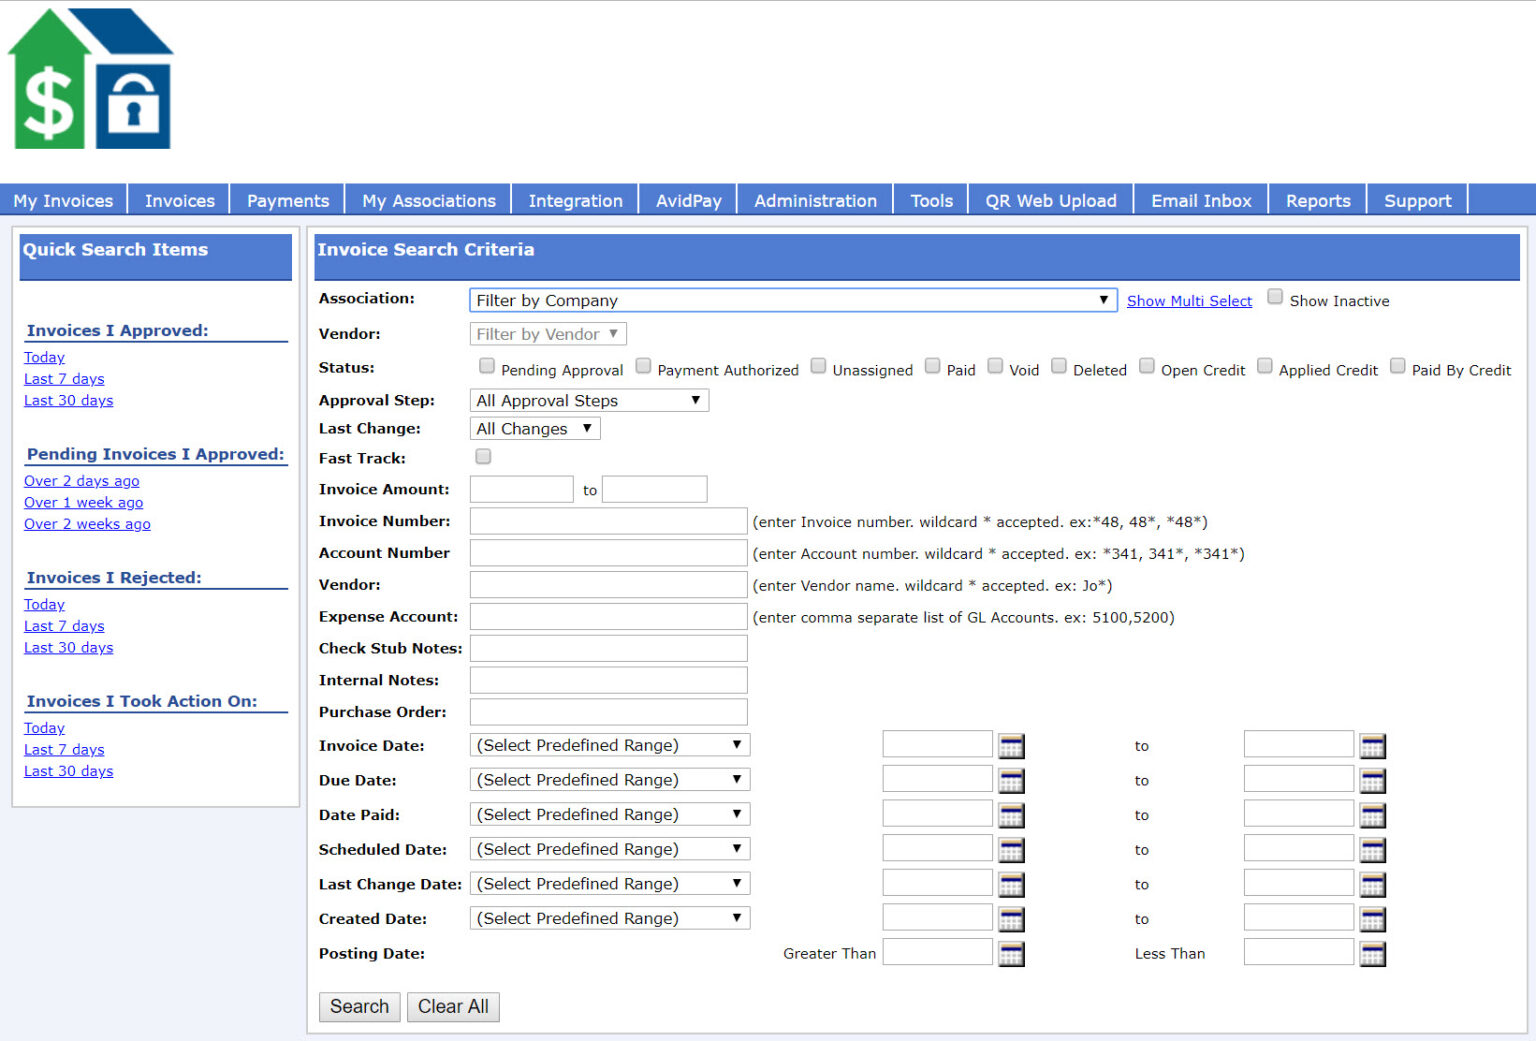Click calendar icon for Created Date start

(1011, 919)
